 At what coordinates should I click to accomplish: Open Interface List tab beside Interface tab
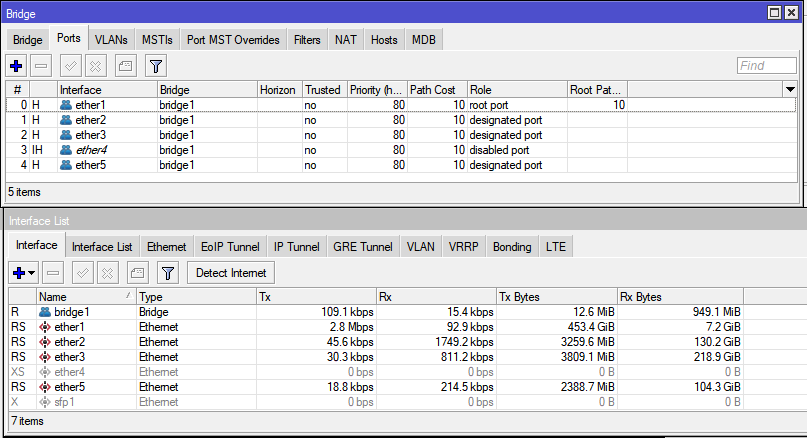[x=102, y=247]
